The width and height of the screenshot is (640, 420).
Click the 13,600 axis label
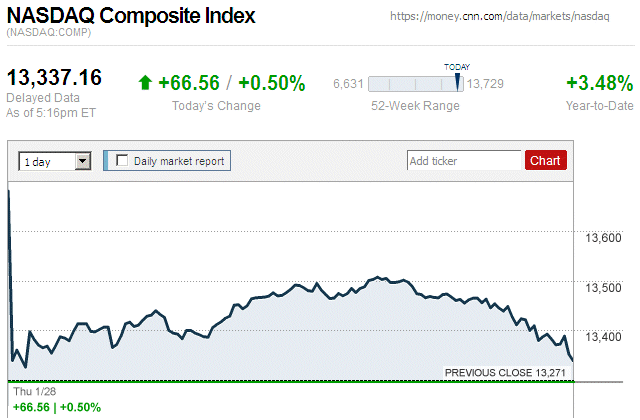(604, 237)
